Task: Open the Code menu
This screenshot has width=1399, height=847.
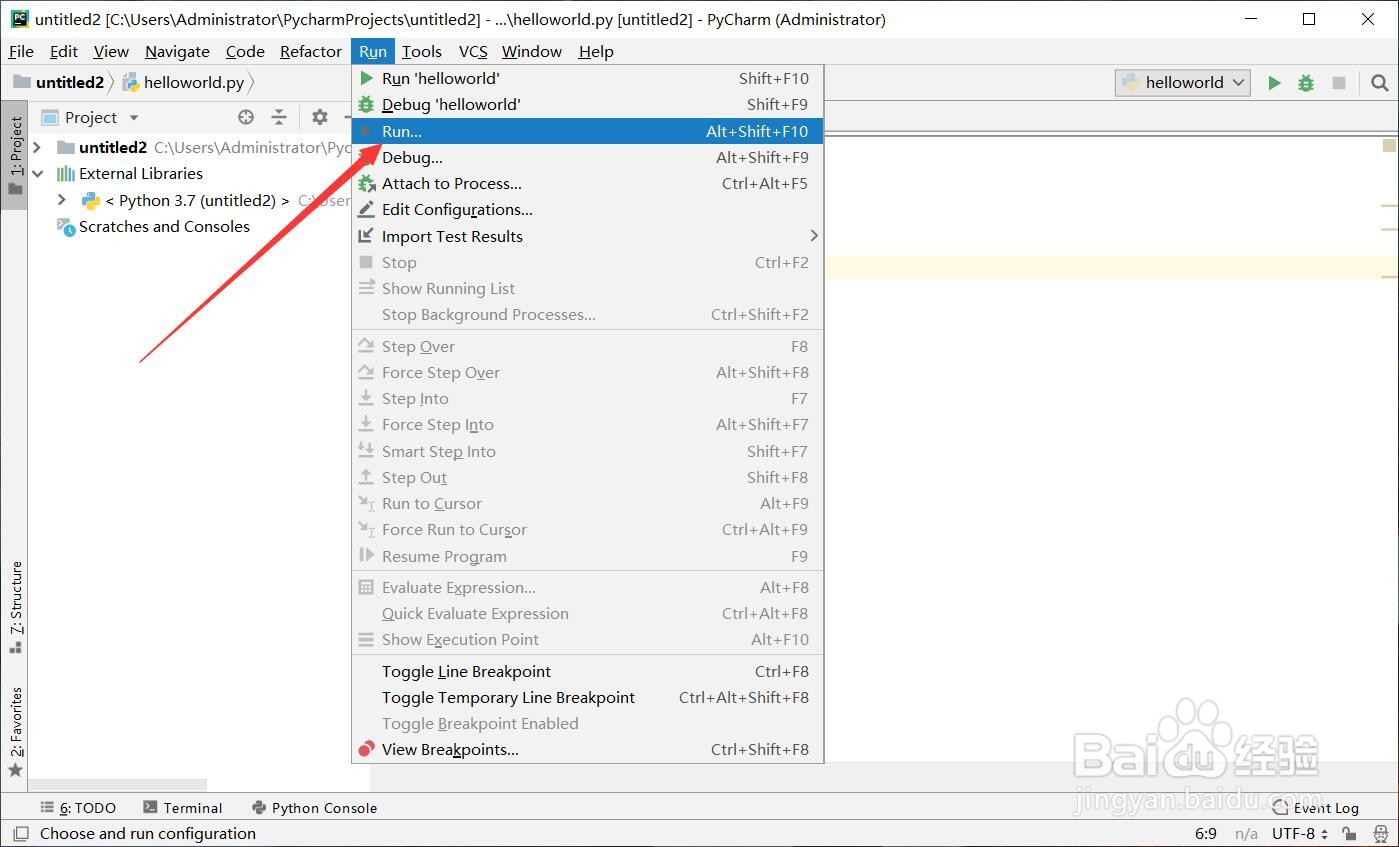Action: point(245,51)
